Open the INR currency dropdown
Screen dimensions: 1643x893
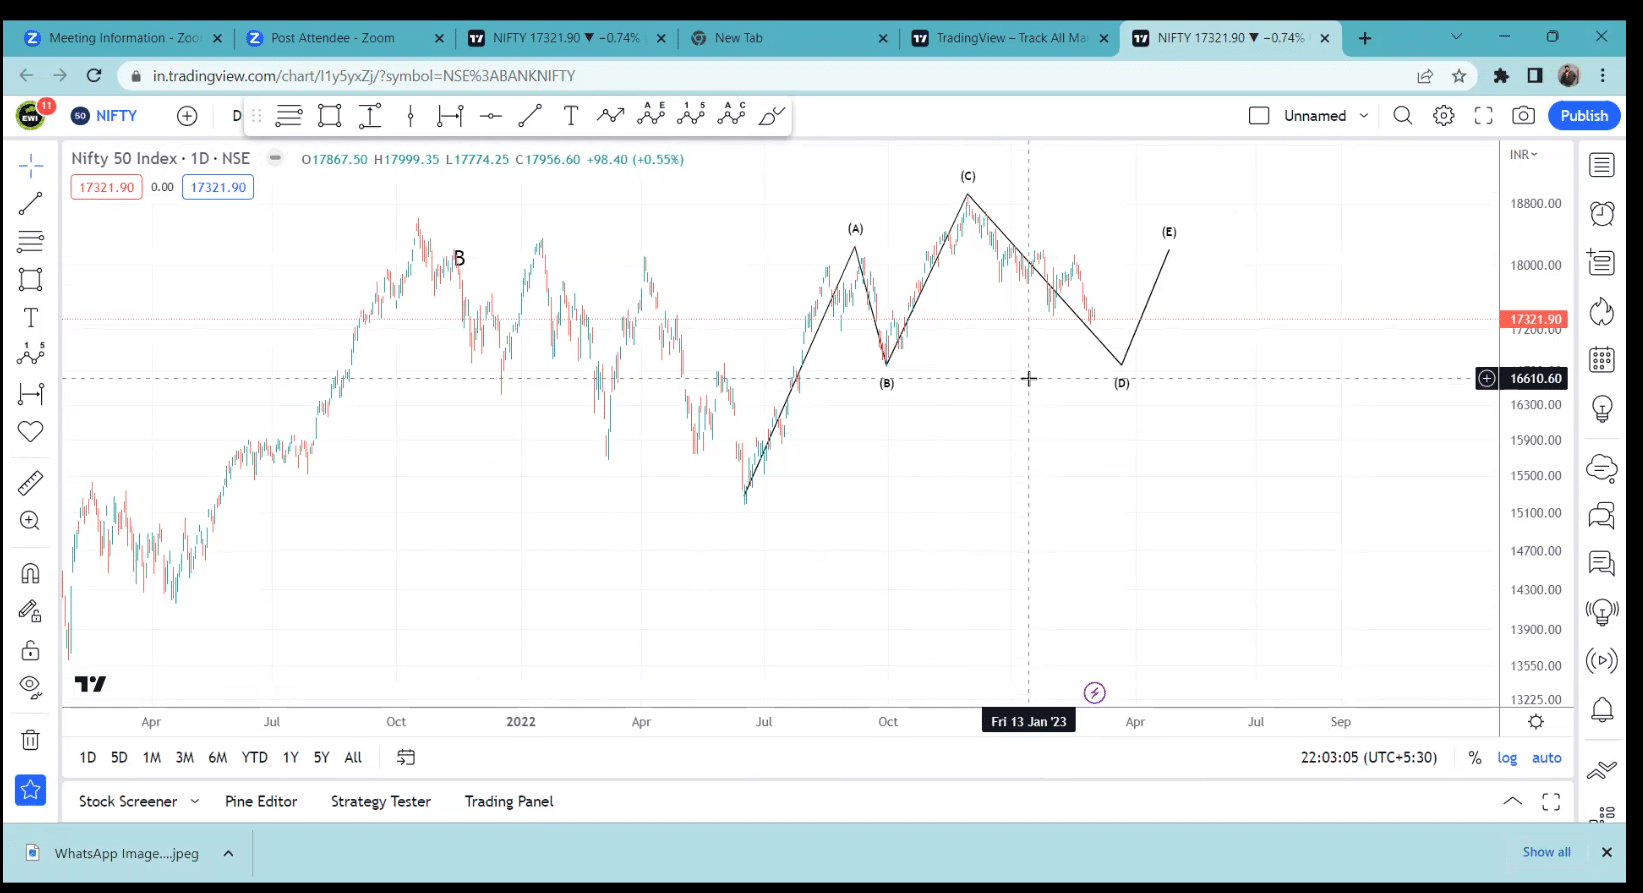point(1524,155)
